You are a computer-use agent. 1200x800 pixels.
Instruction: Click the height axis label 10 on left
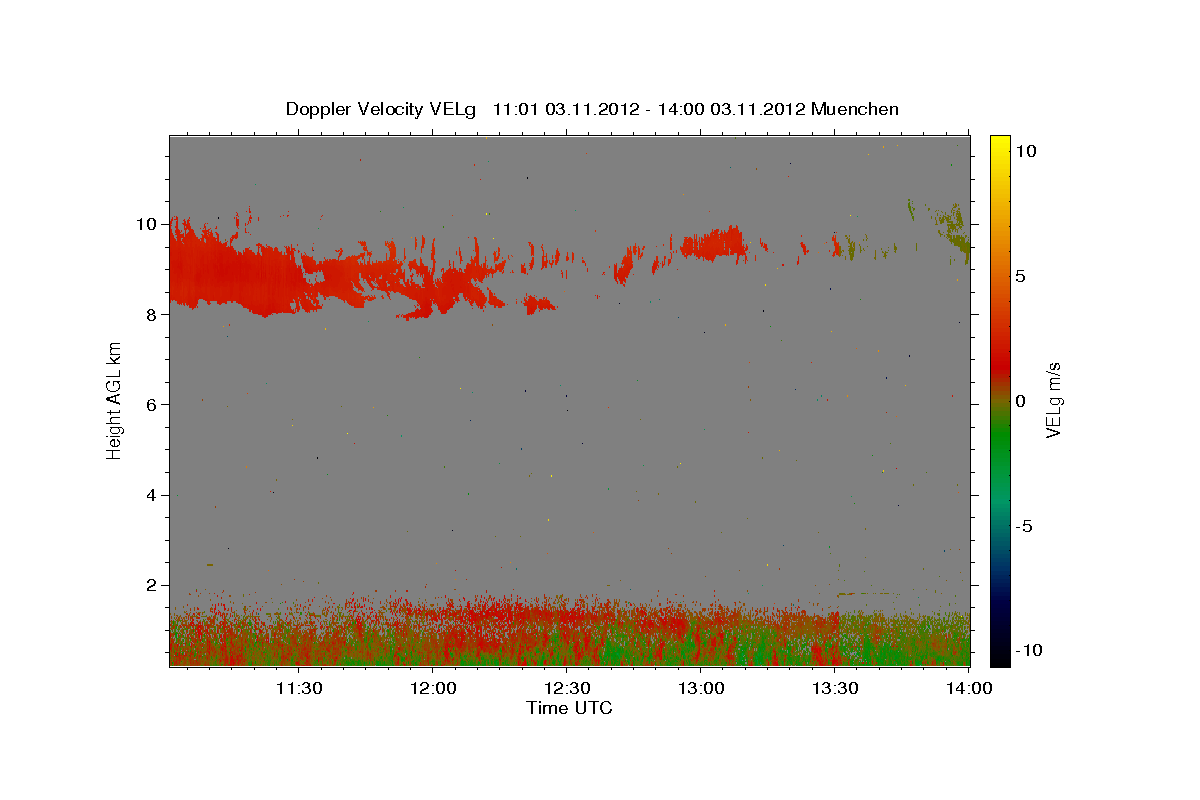click(x=147, y=224)
